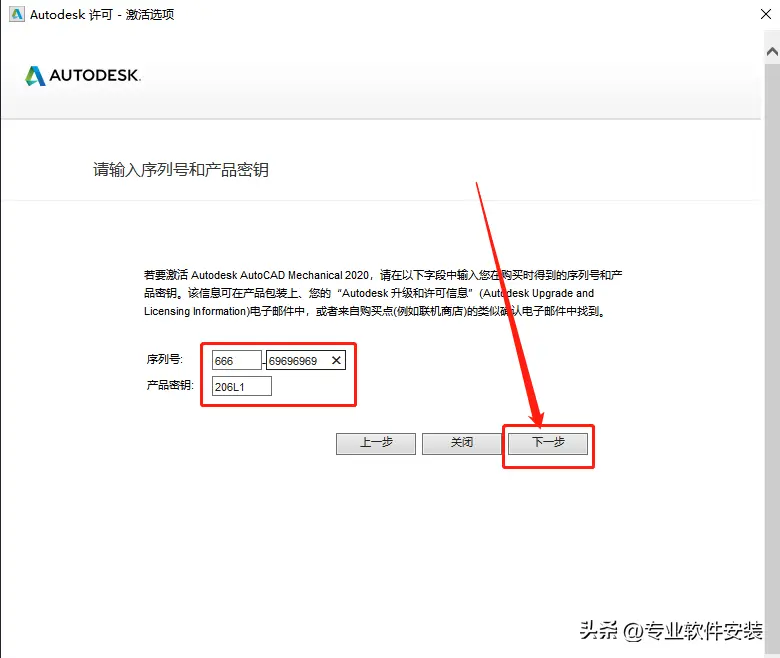Click the 请输入序列号和产品密钥 heading
Screen dimensions: 780x658
pos(181,170)
